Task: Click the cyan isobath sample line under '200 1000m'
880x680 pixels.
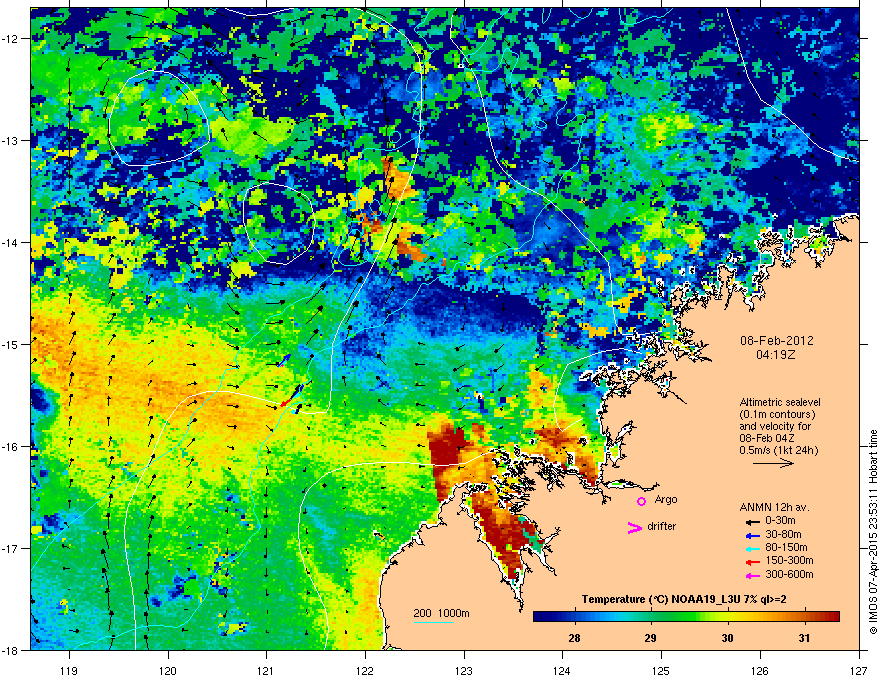Action: pyautogui.click(x=434, y=622)
